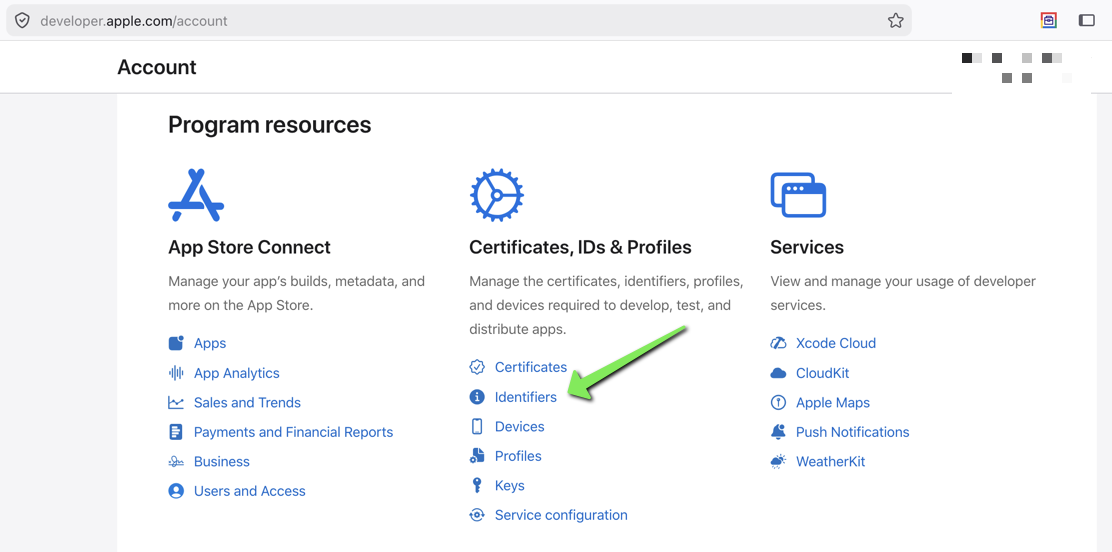The image size is (1112, 552).
Task: Click the Apple Maps compass icon
Action: pos(779,403)
